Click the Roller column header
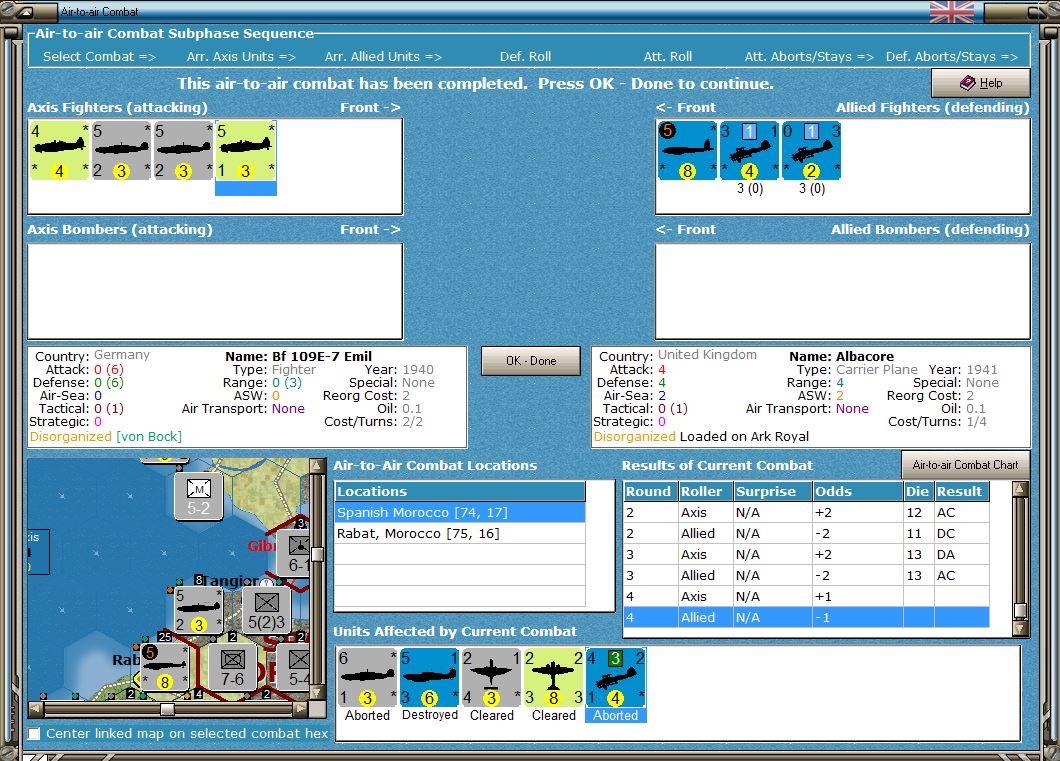This screenshot has height=761, width=1060. pos(705,491)
